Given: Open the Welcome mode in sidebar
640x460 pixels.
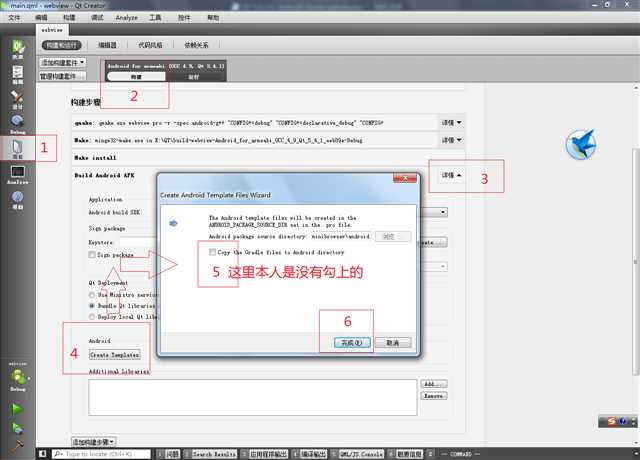Looking at the screenshot, I should pyautogui.click(x=18, y=49).
